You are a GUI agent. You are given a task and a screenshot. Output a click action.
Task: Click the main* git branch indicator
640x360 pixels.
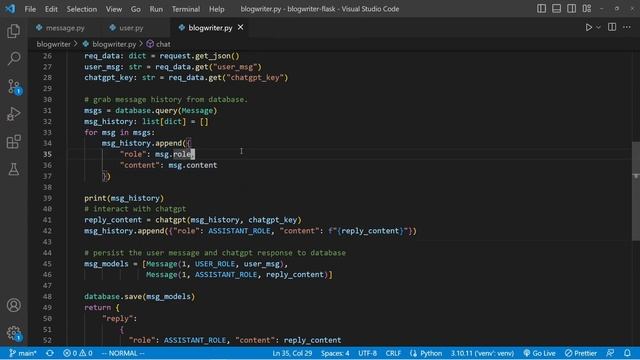pyautogui.click(x=23, y=353)
